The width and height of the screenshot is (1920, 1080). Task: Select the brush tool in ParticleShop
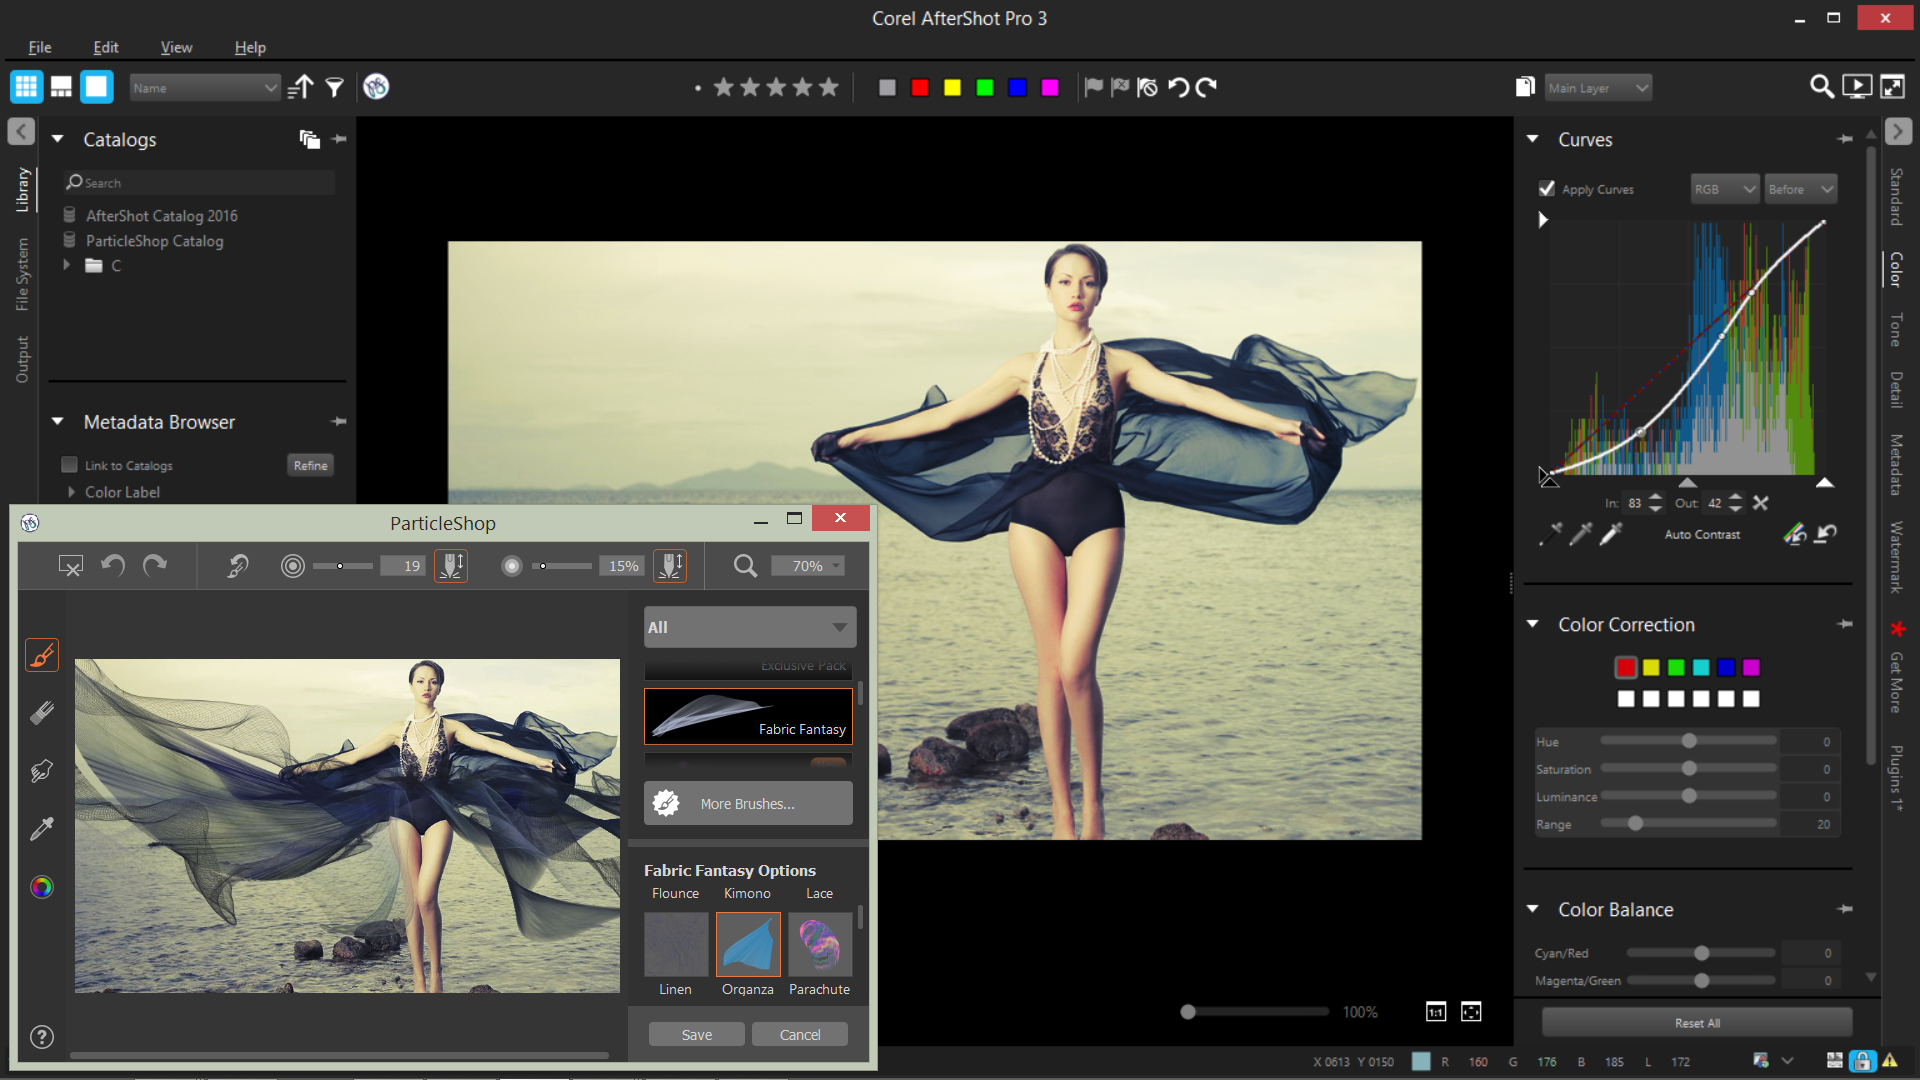click(42, 656)
